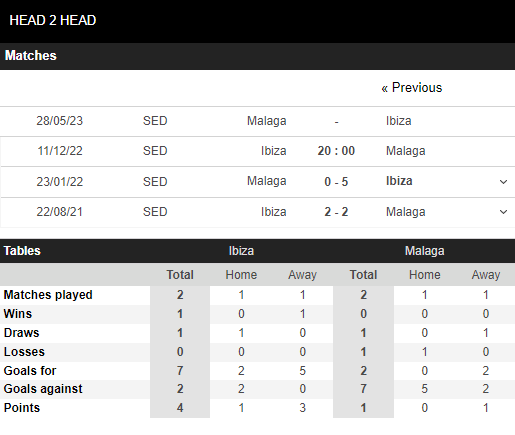This screenshot has width=515, height=435.
Task: Click Ibiza away team on 28/05/23
Action: pyautogui.click(x=399, y=121)
